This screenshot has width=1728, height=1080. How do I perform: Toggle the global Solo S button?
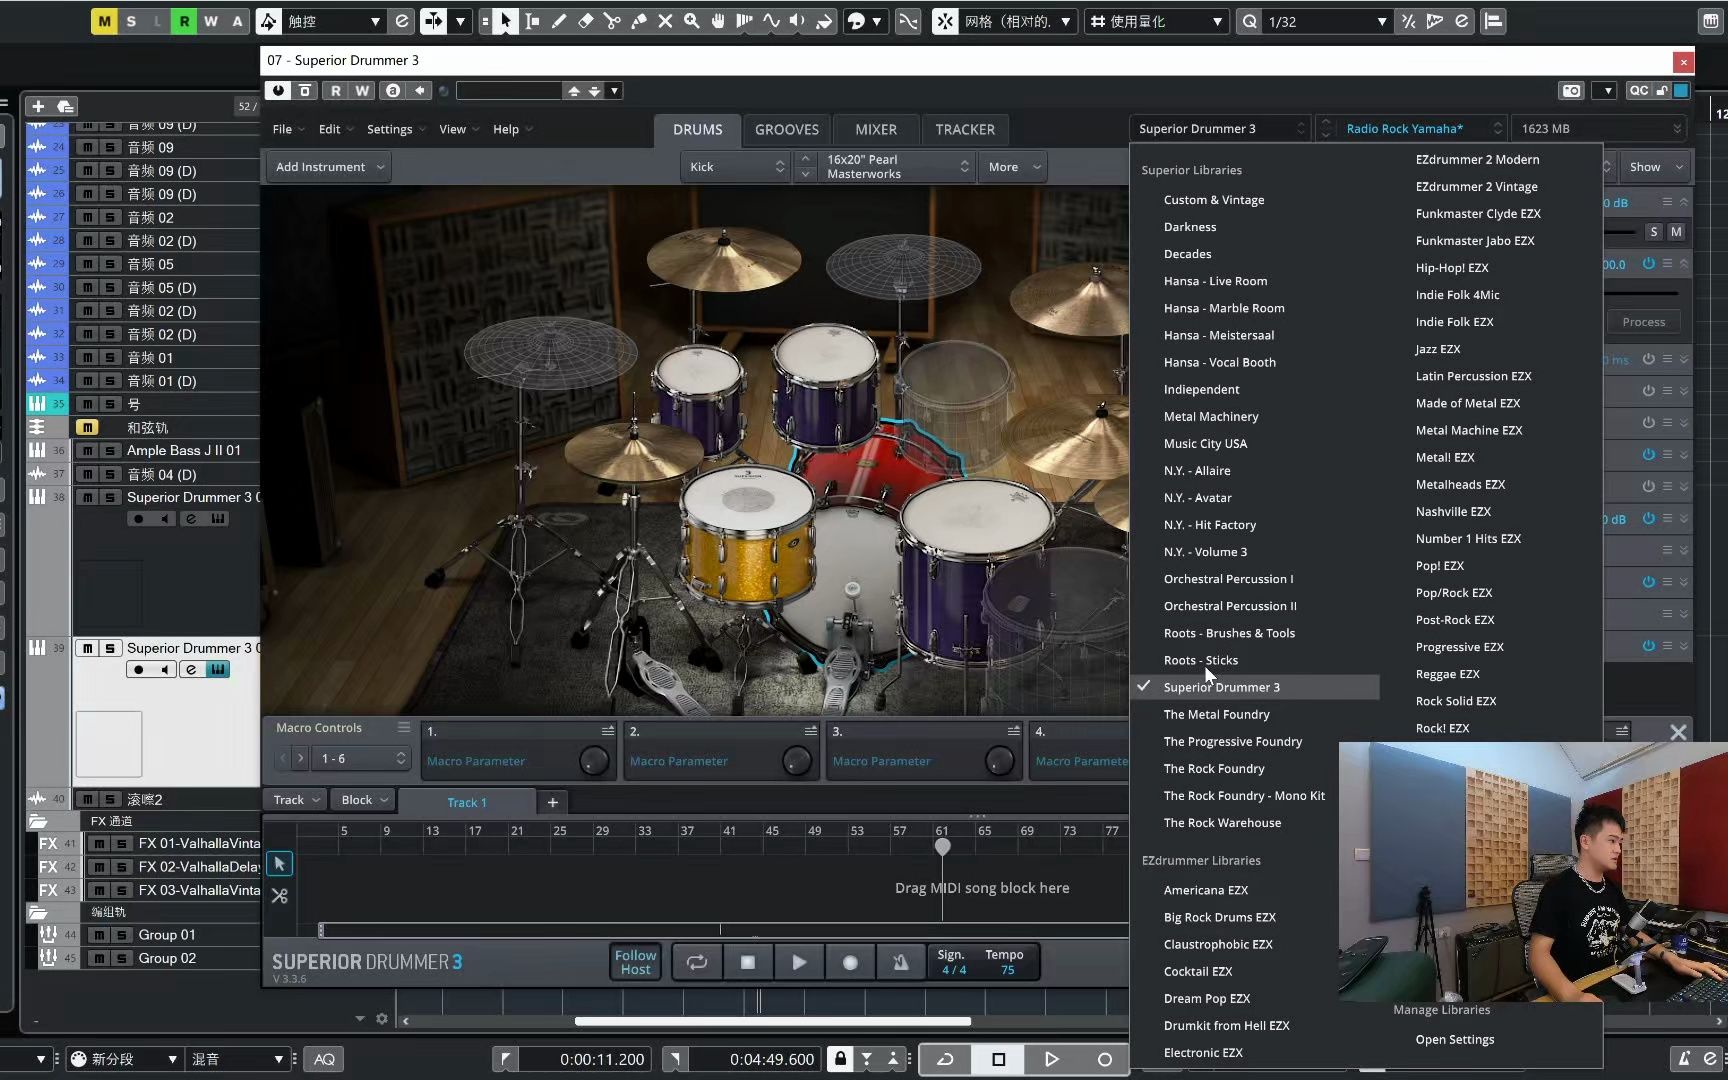coord(131,21)
